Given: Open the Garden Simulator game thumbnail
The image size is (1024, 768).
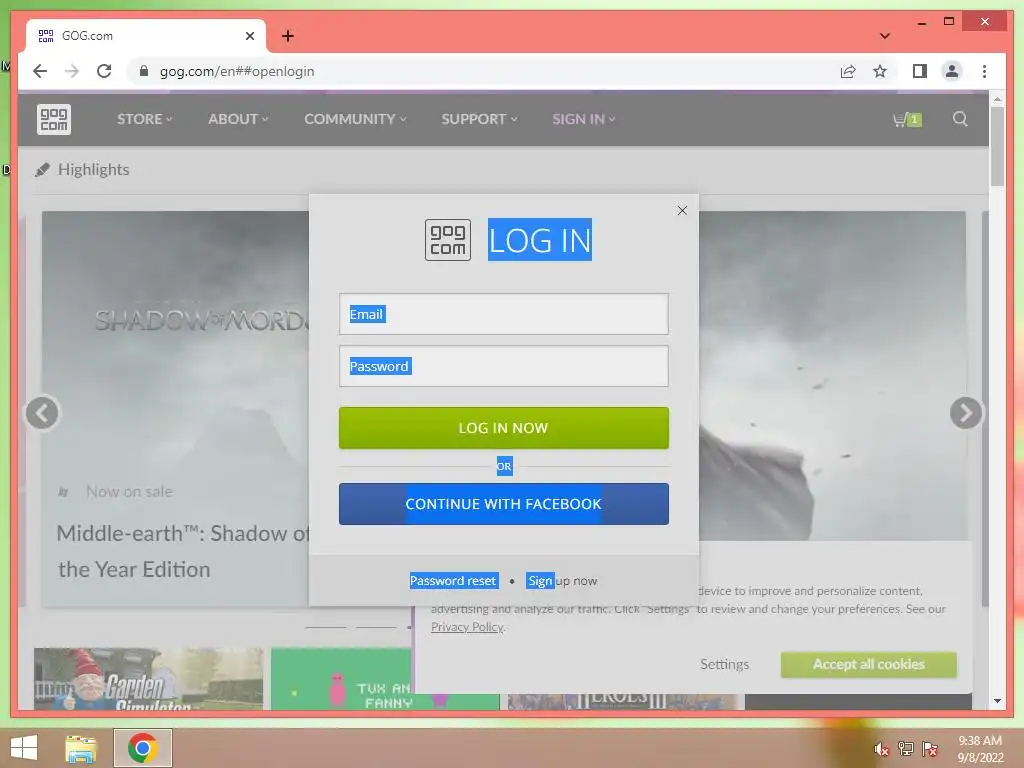Looking at the screenshot, I should coord(148,679).
